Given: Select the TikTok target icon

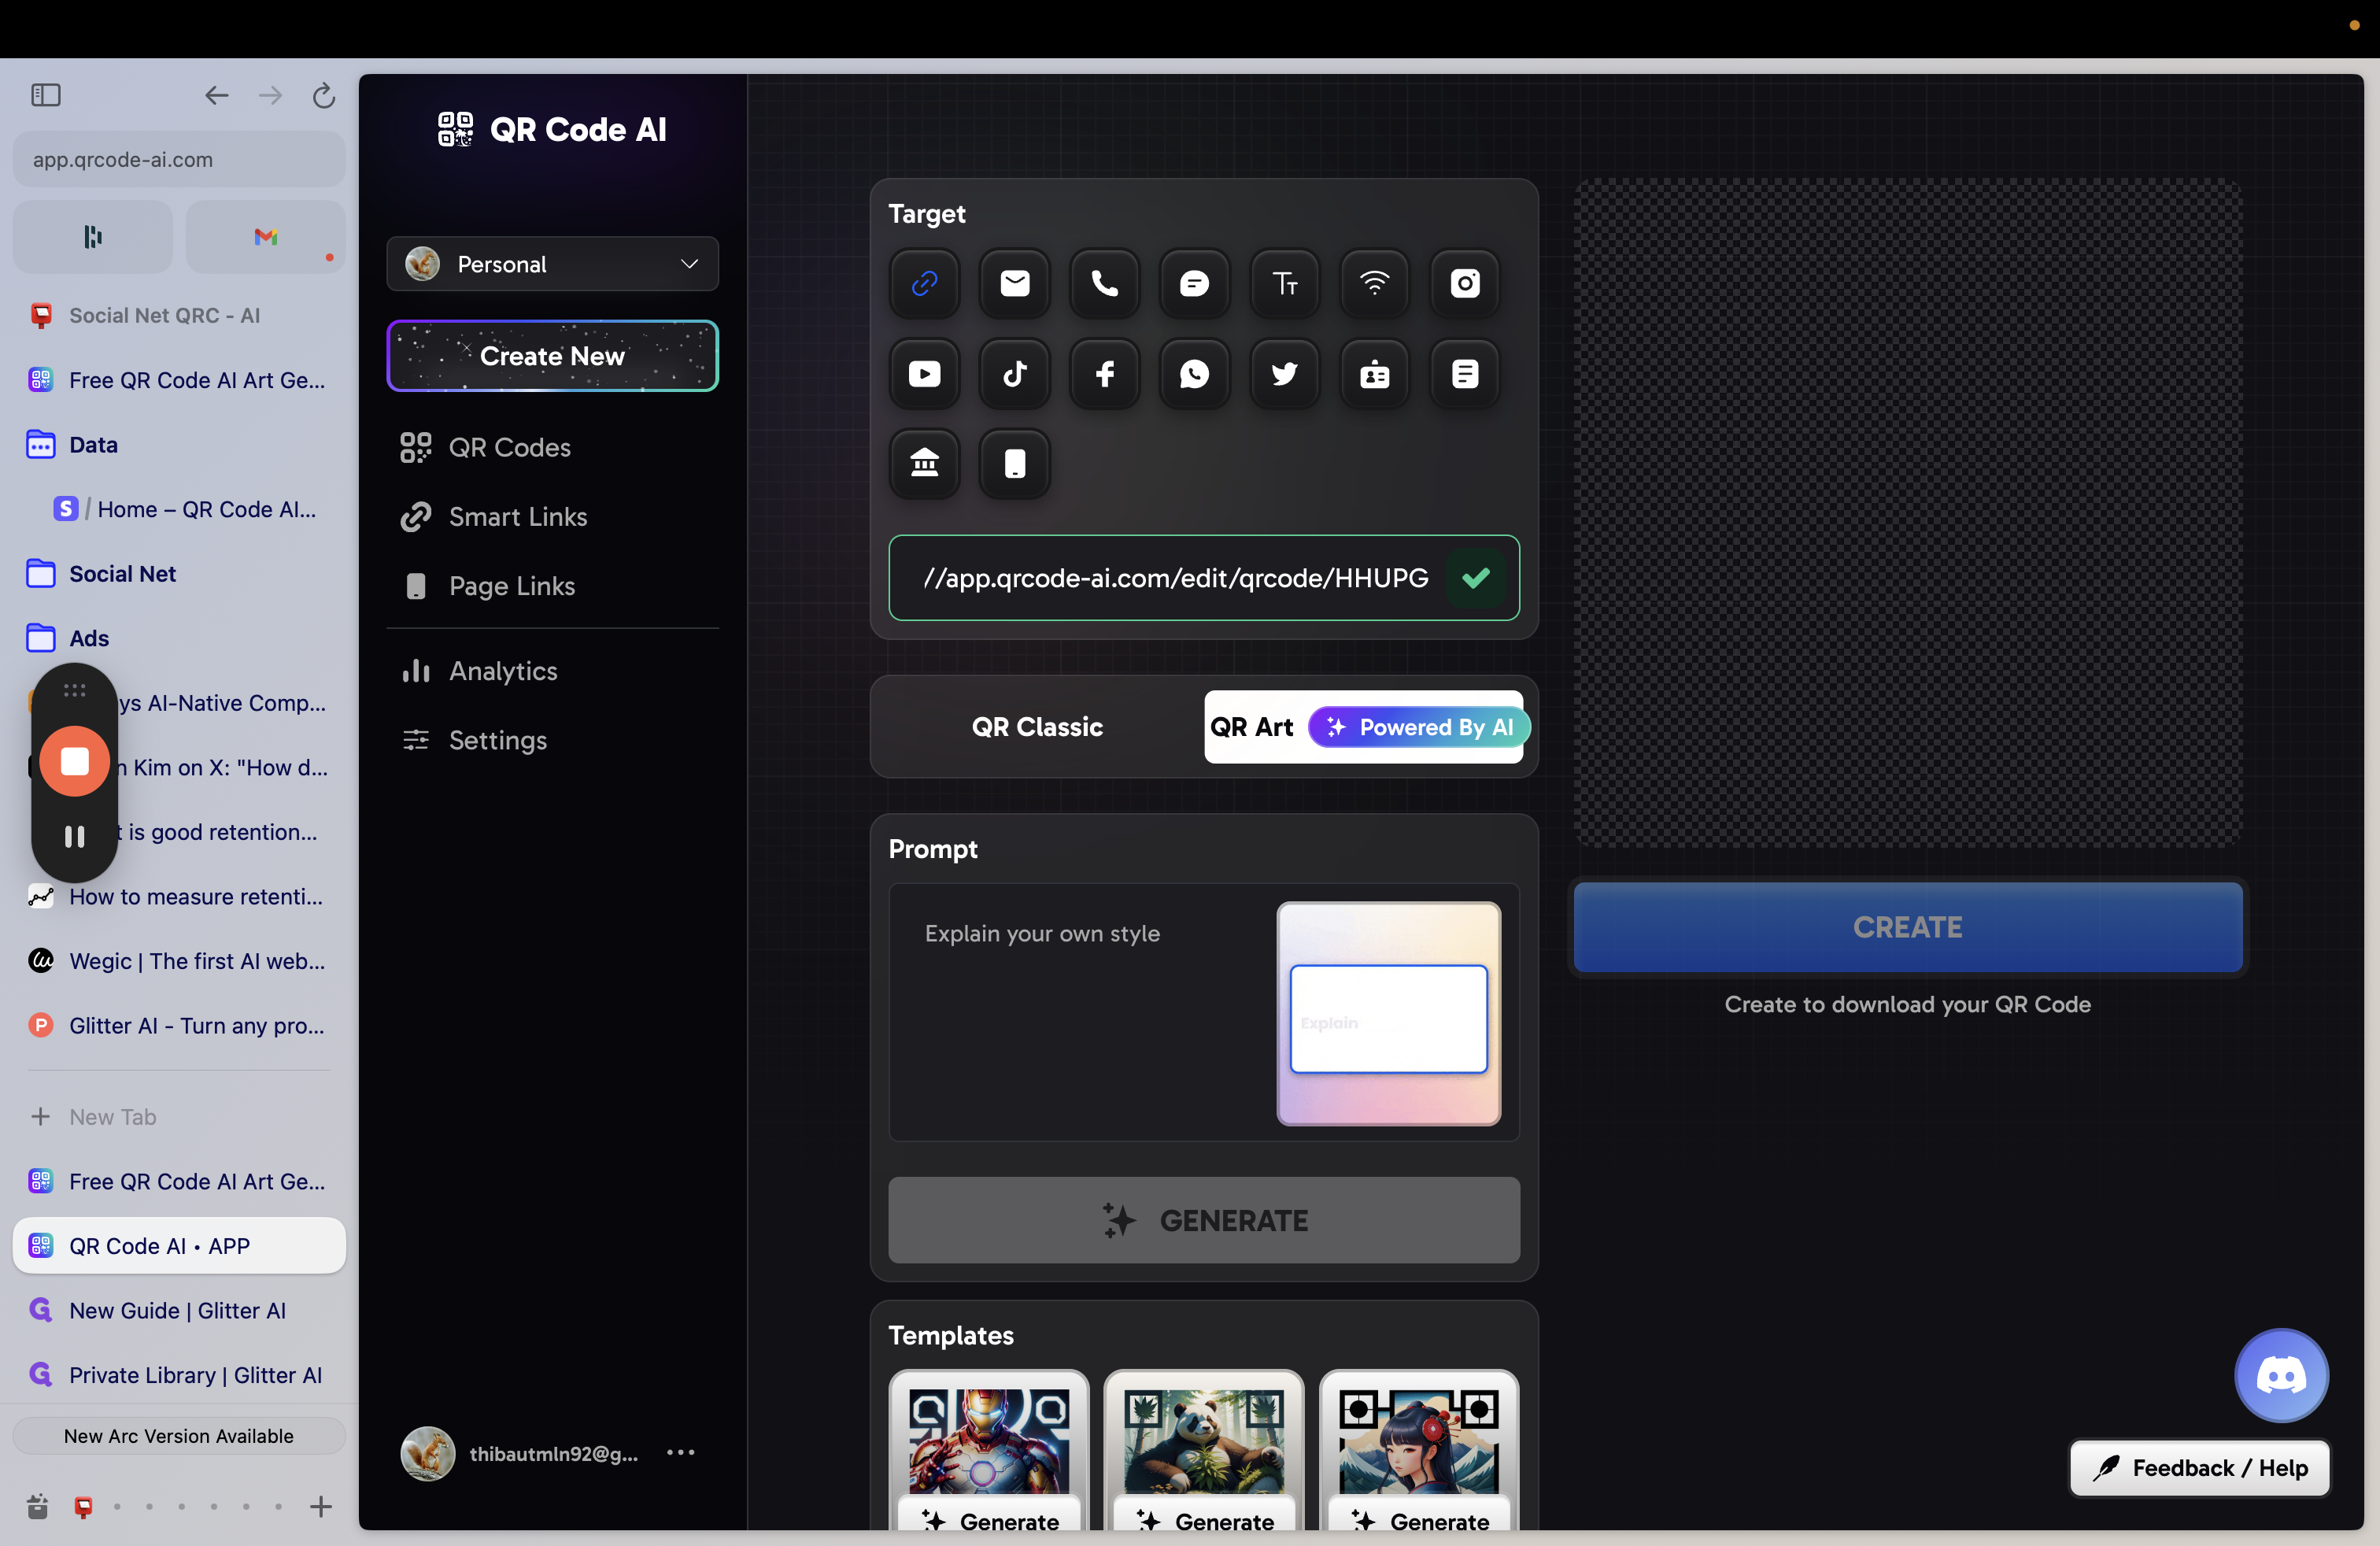Looking at the screenshot, I should click(x=1014, y=374).
